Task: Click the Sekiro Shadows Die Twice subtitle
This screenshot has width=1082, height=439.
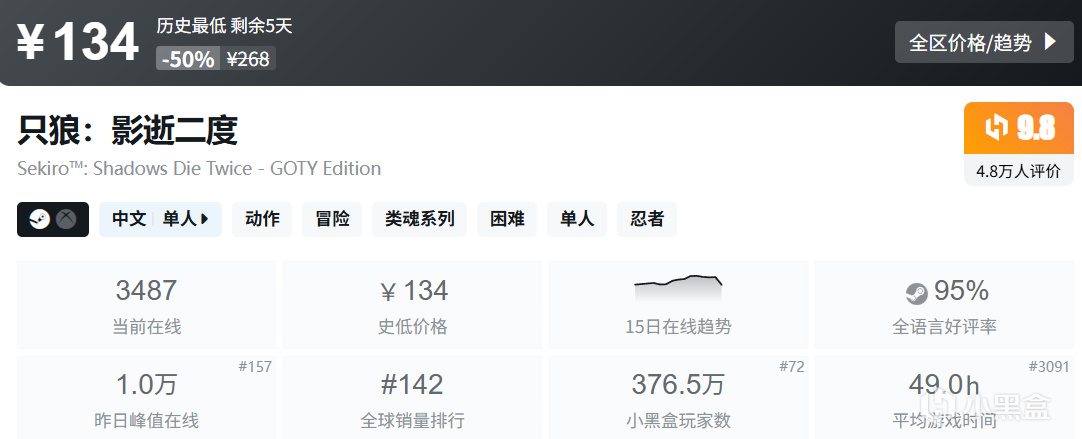Action: coord(199,168)
